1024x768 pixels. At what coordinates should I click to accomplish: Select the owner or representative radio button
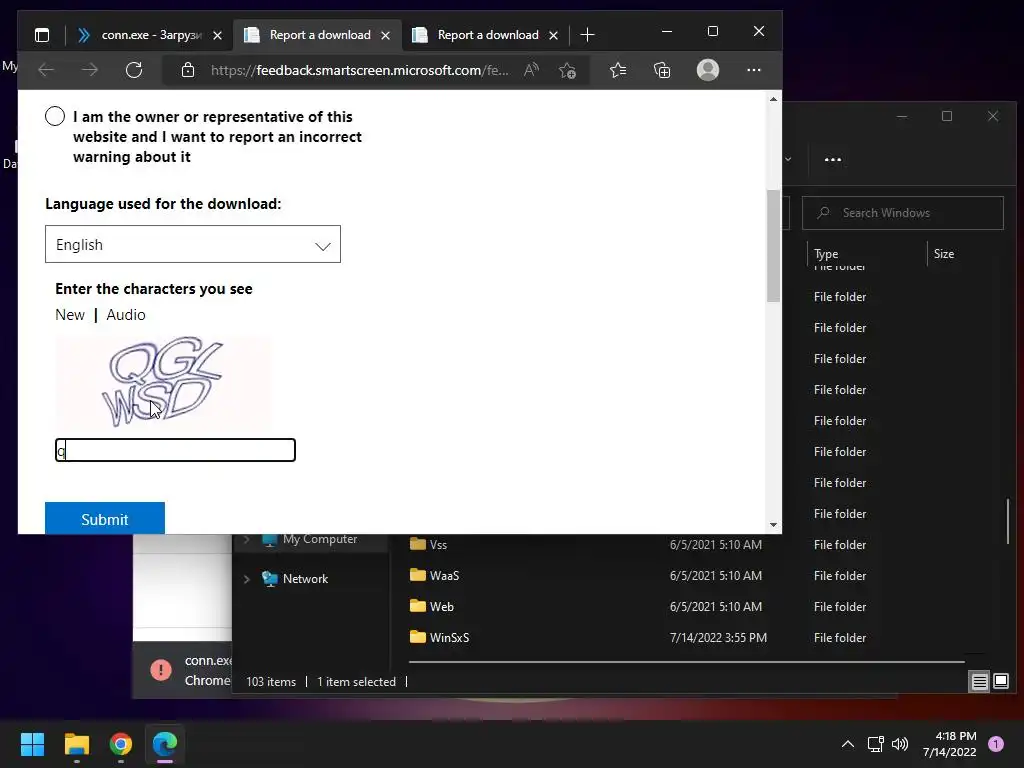click(x=55, y=116)
